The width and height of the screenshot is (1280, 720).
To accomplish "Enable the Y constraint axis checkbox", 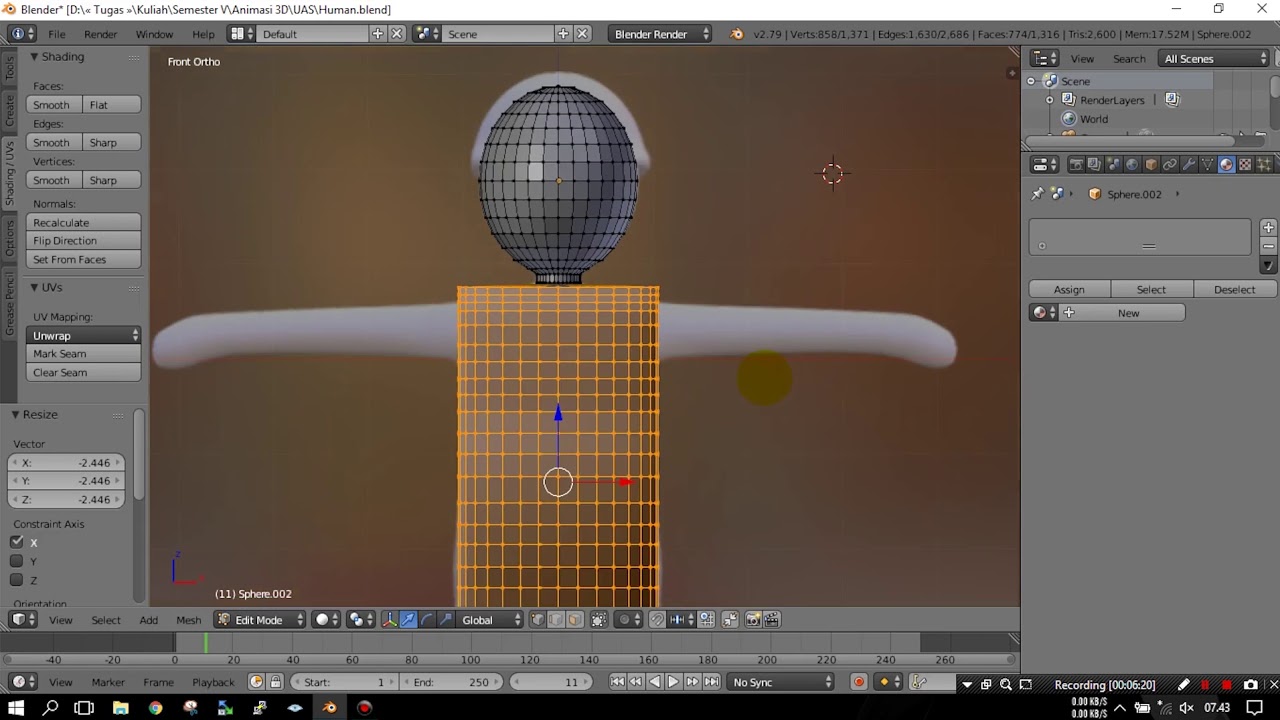I will click(x=17, y=561).
